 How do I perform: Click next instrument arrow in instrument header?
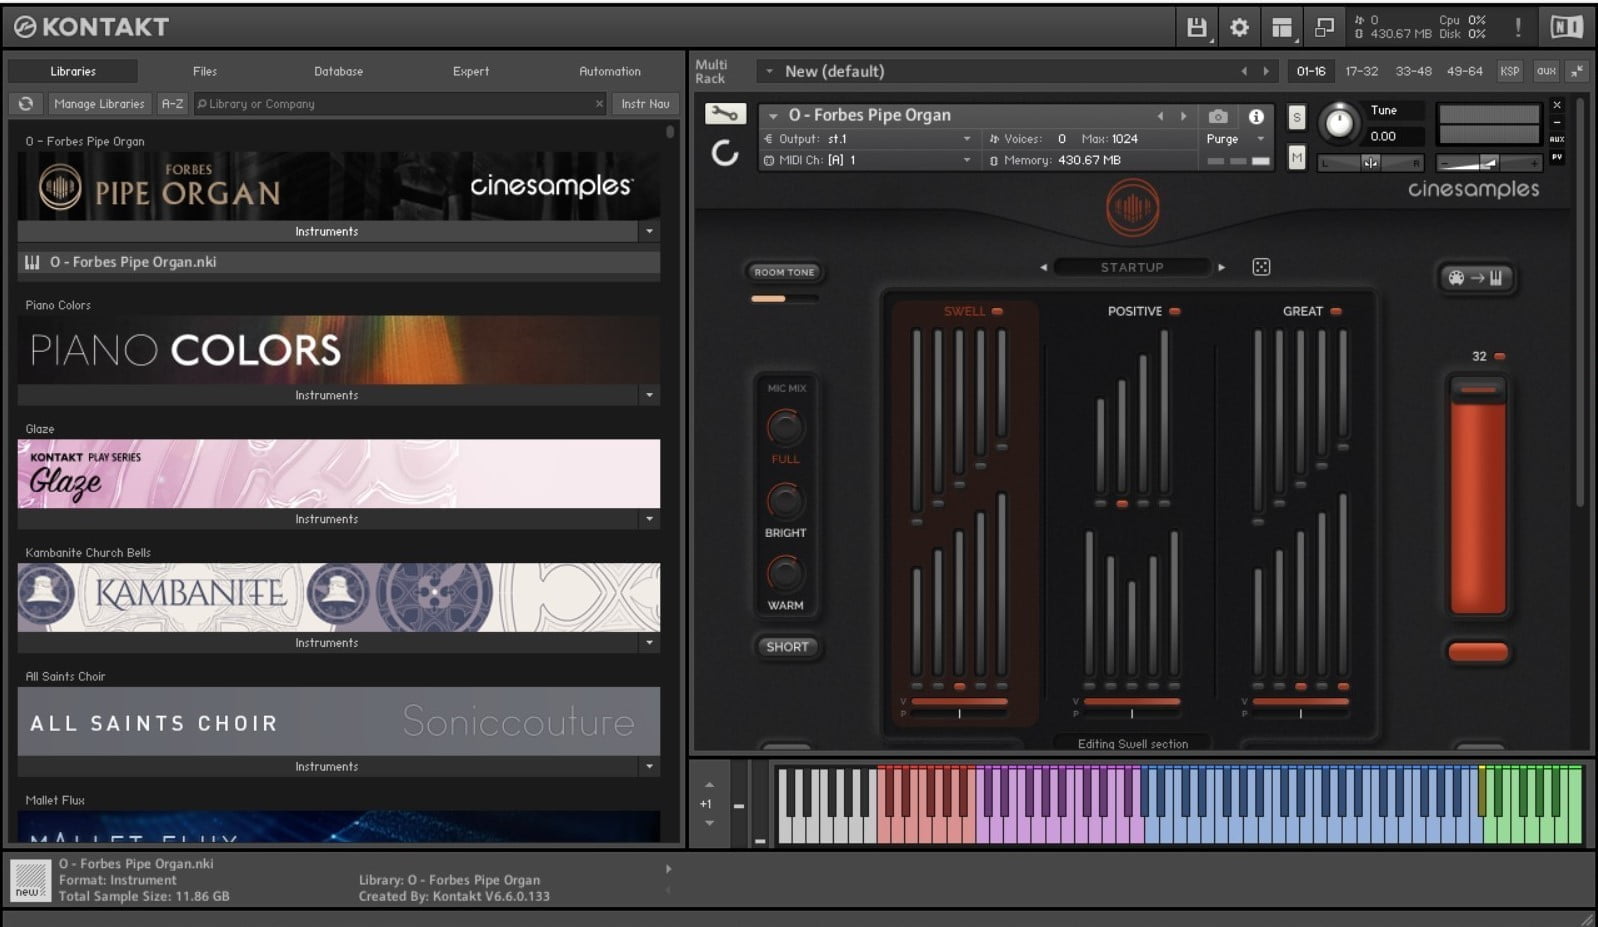(x=1184, y=115)
